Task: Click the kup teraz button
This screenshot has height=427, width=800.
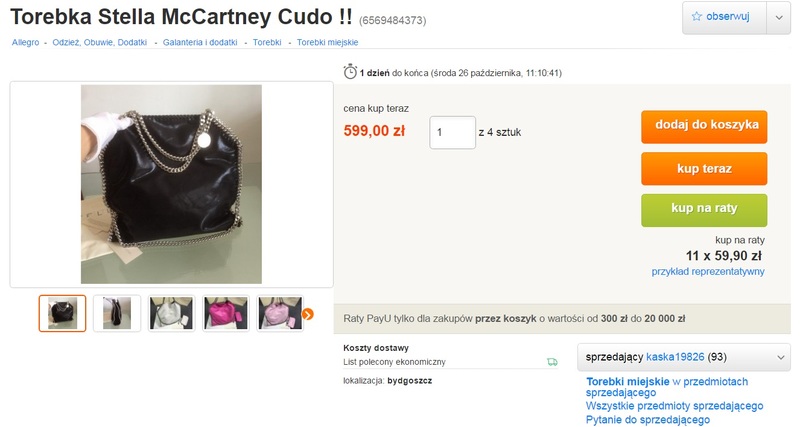Action: click(704, 168)
